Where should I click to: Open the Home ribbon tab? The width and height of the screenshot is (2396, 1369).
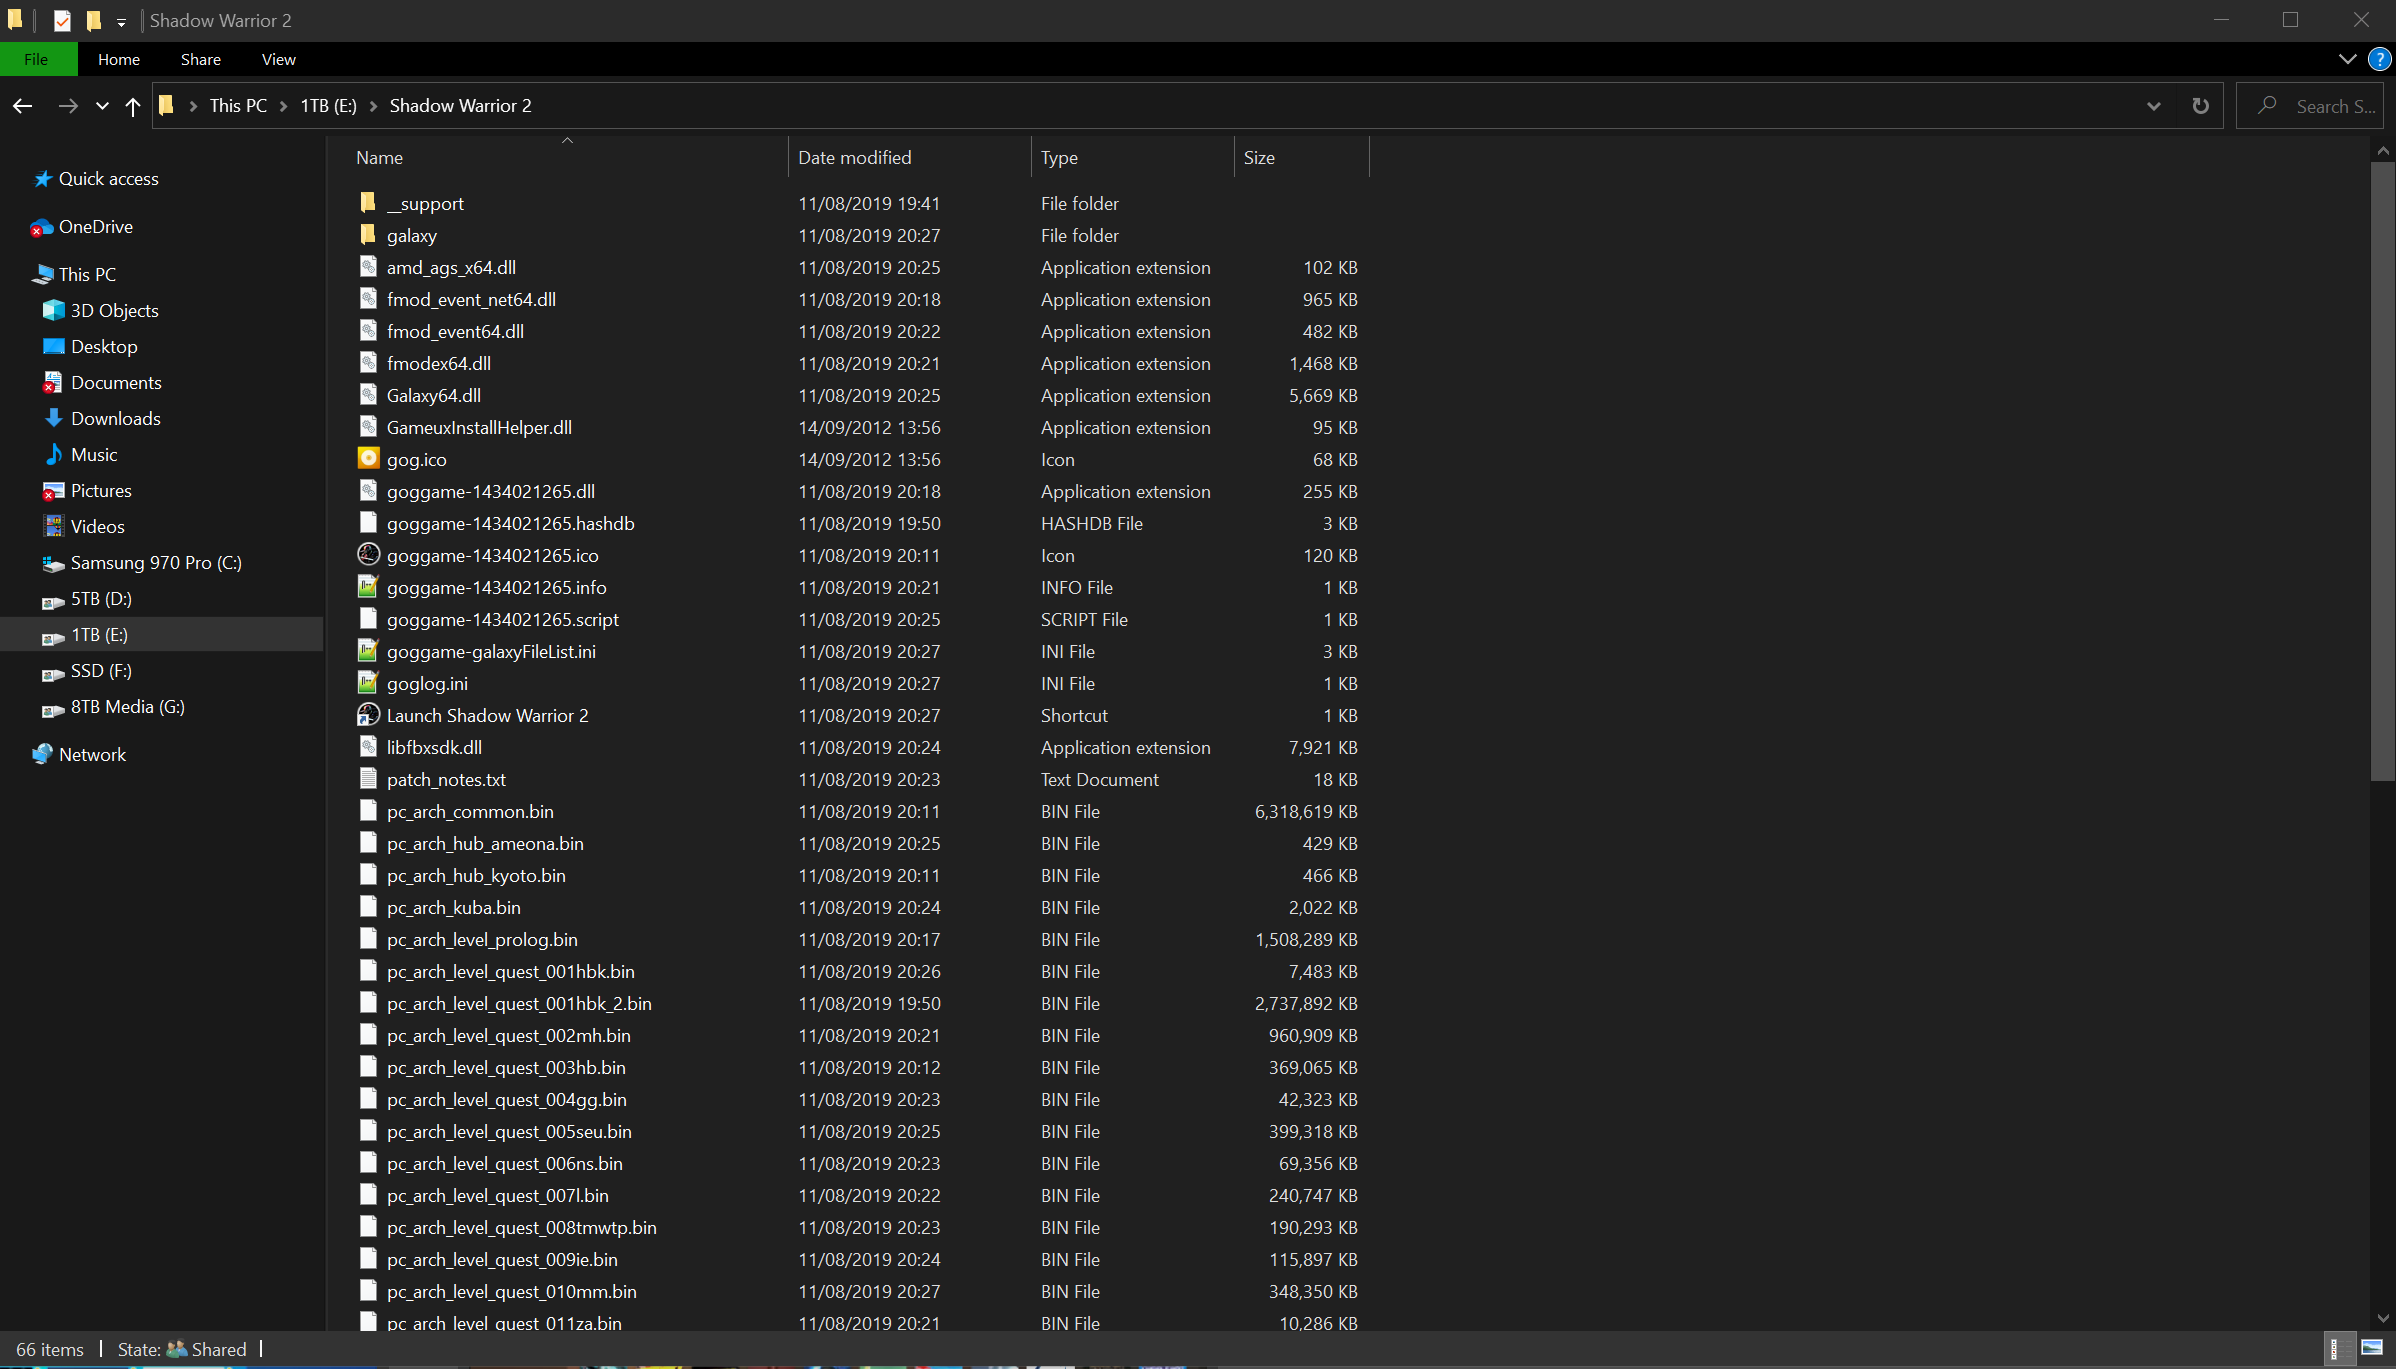coord(119,59)
